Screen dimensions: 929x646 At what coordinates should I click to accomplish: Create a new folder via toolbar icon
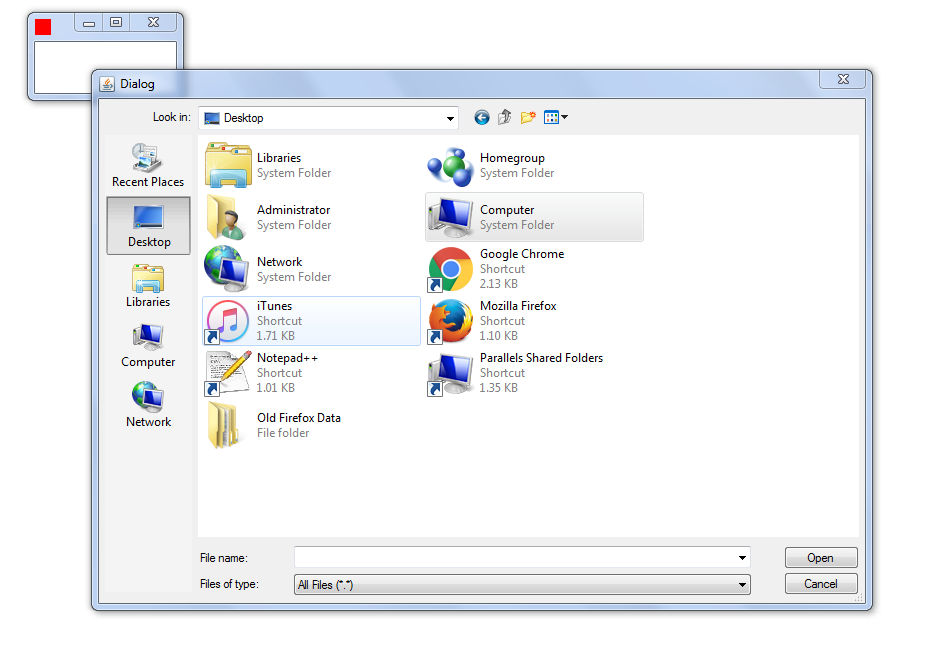(x=528, y=118)
